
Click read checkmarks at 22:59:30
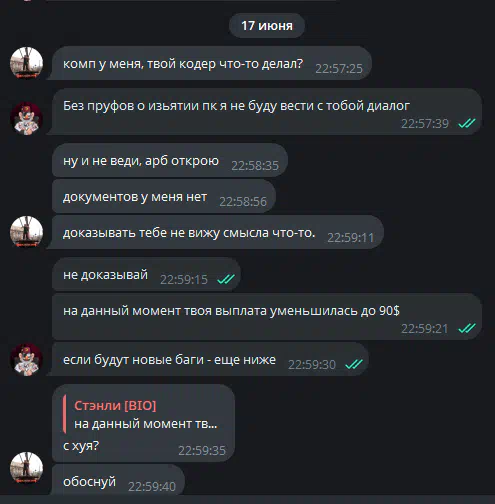coord(354,364)
